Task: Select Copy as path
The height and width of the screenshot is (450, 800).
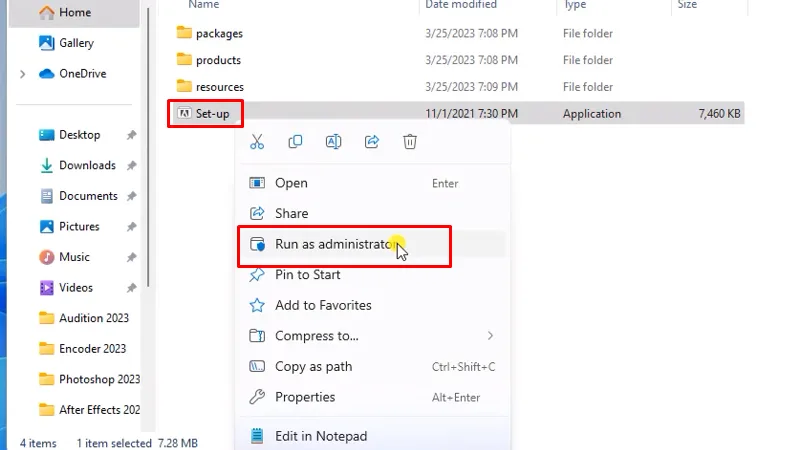Action: point(373,366)
